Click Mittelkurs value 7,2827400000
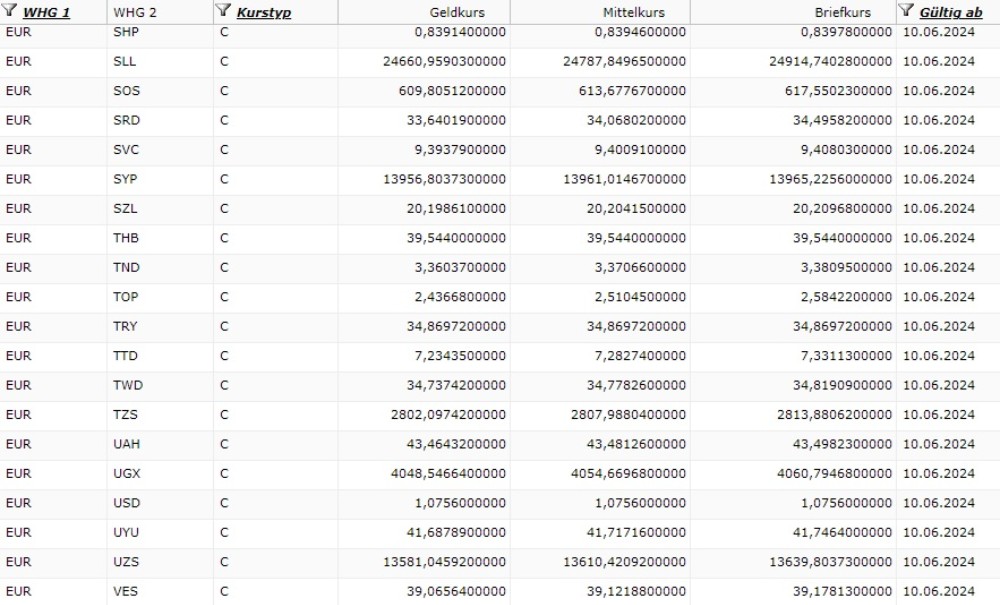This screenshot has width=1000, height=605. point(640,356)
